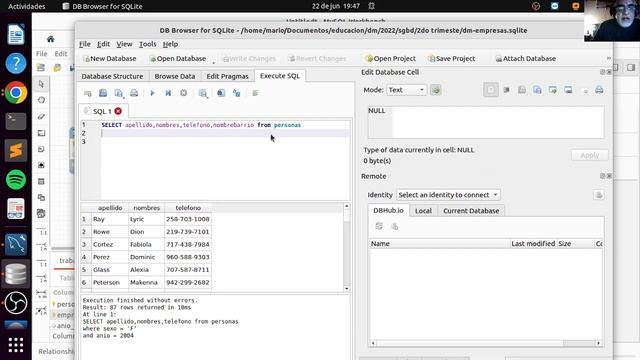Click the results table vertical scrollbar
640x360 pixels.
(x=347, y=247)
